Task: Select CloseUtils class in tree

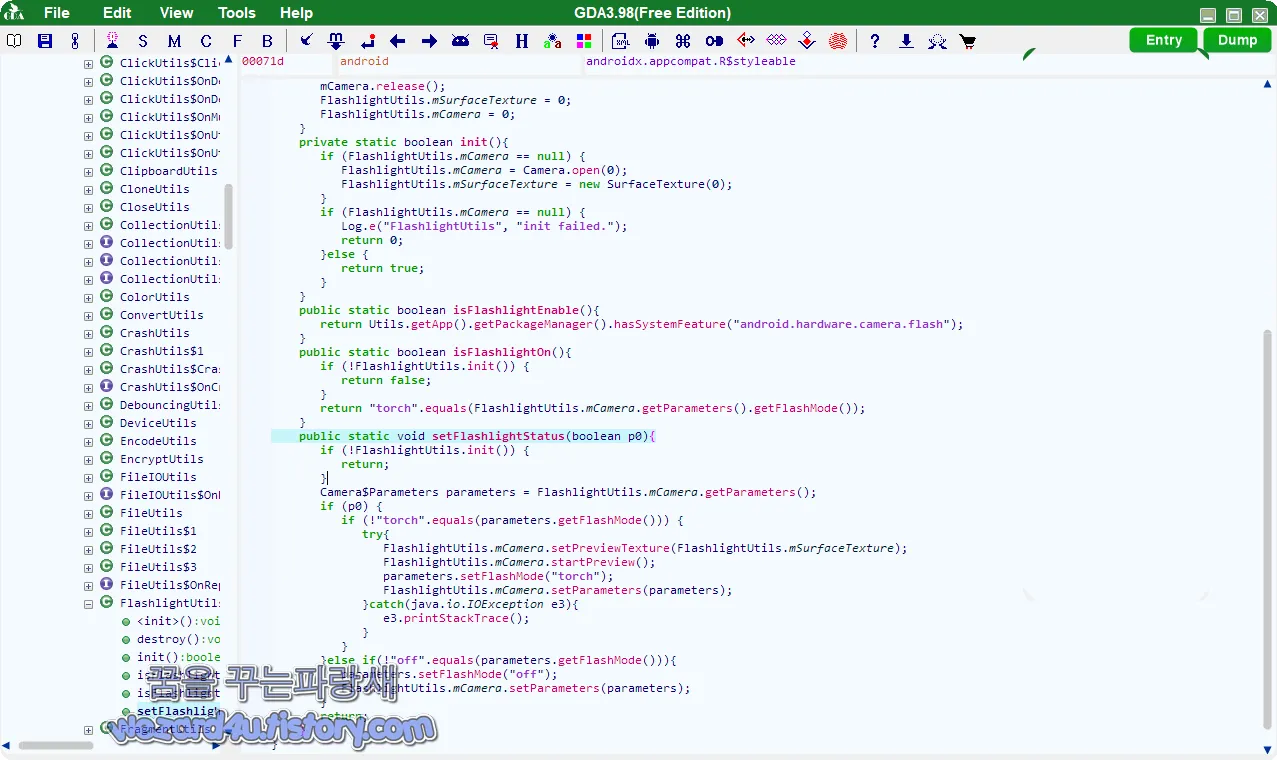Action: pos(154,207)
